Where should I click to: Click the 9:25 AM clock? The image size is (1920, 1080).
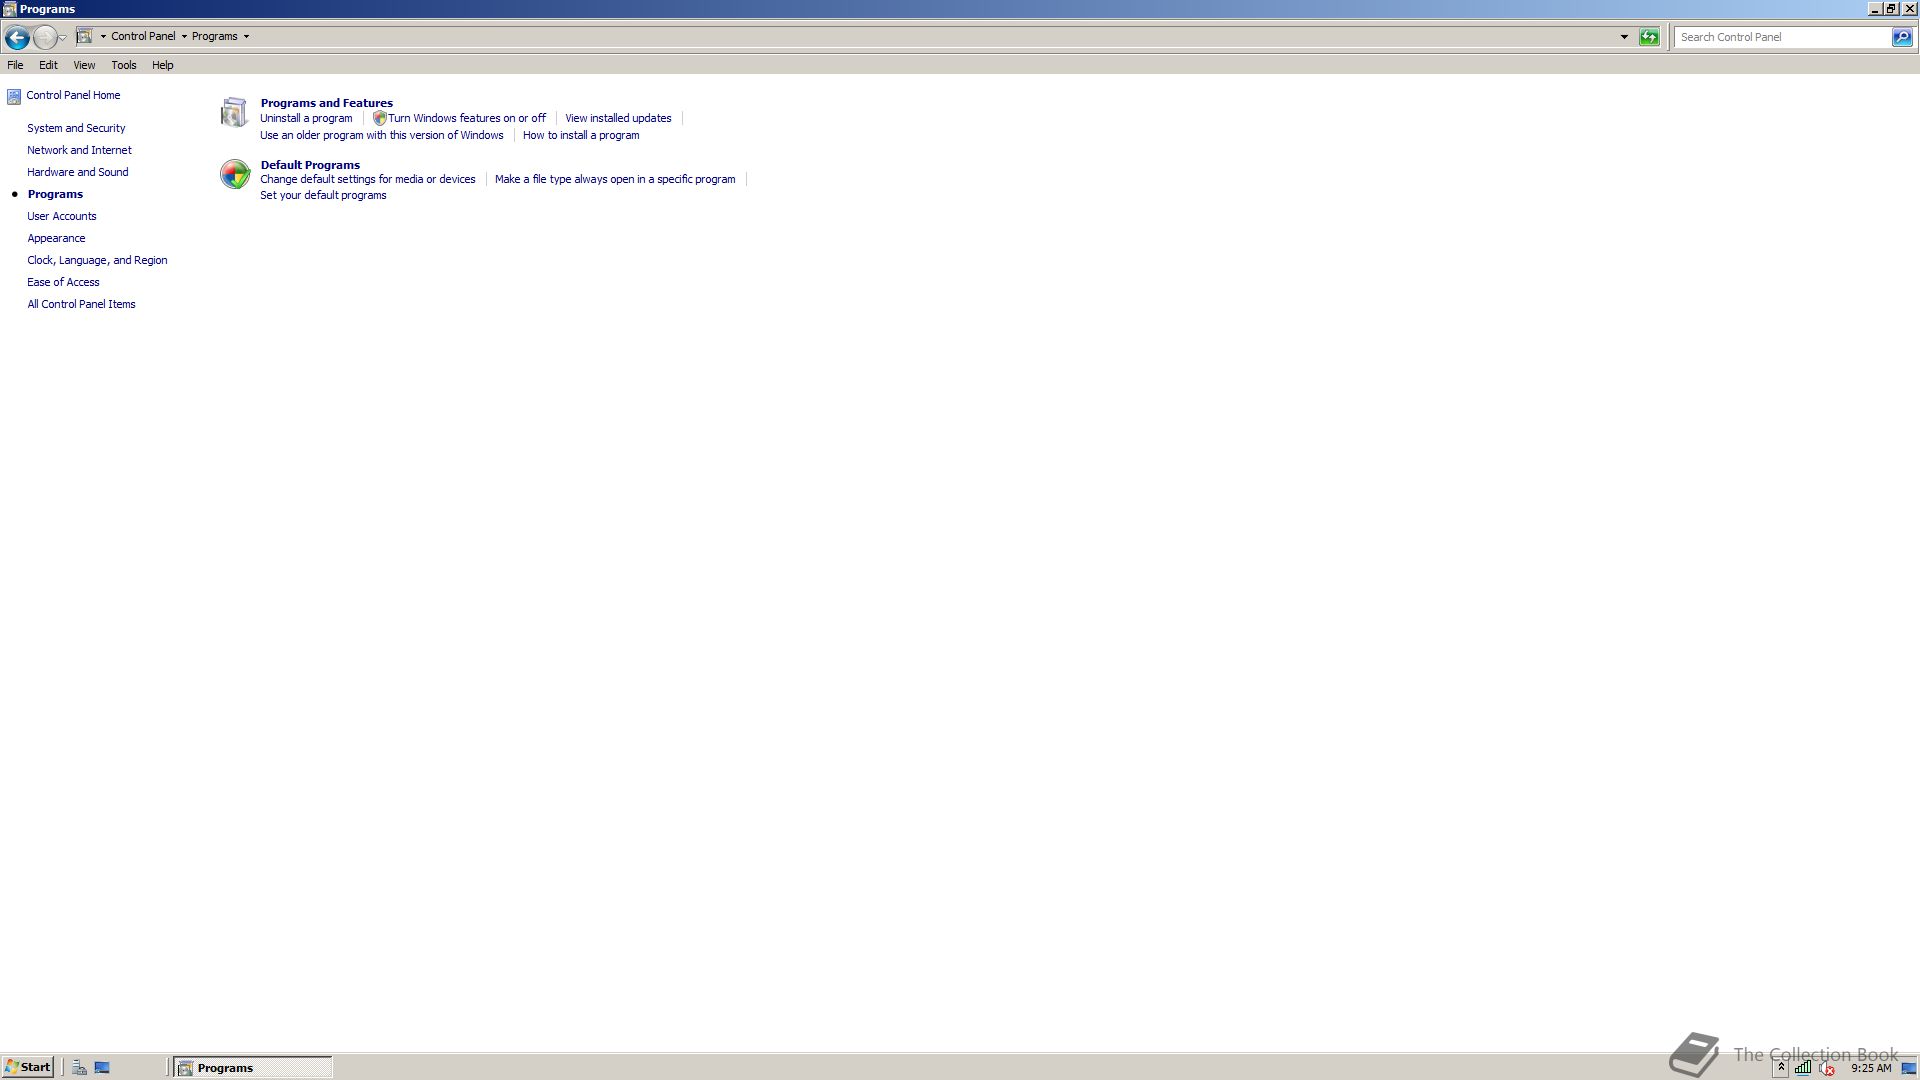point(1871,1068)
